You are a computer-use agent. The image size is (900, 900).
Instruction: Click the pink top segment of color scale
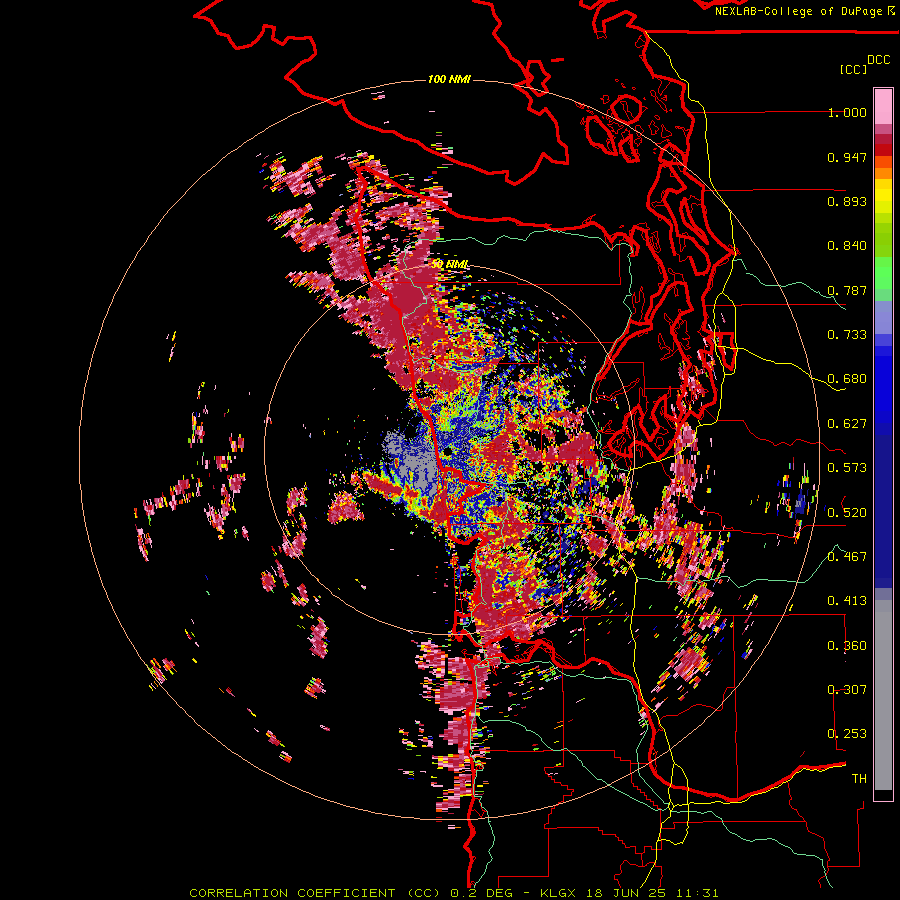point(883,106)
